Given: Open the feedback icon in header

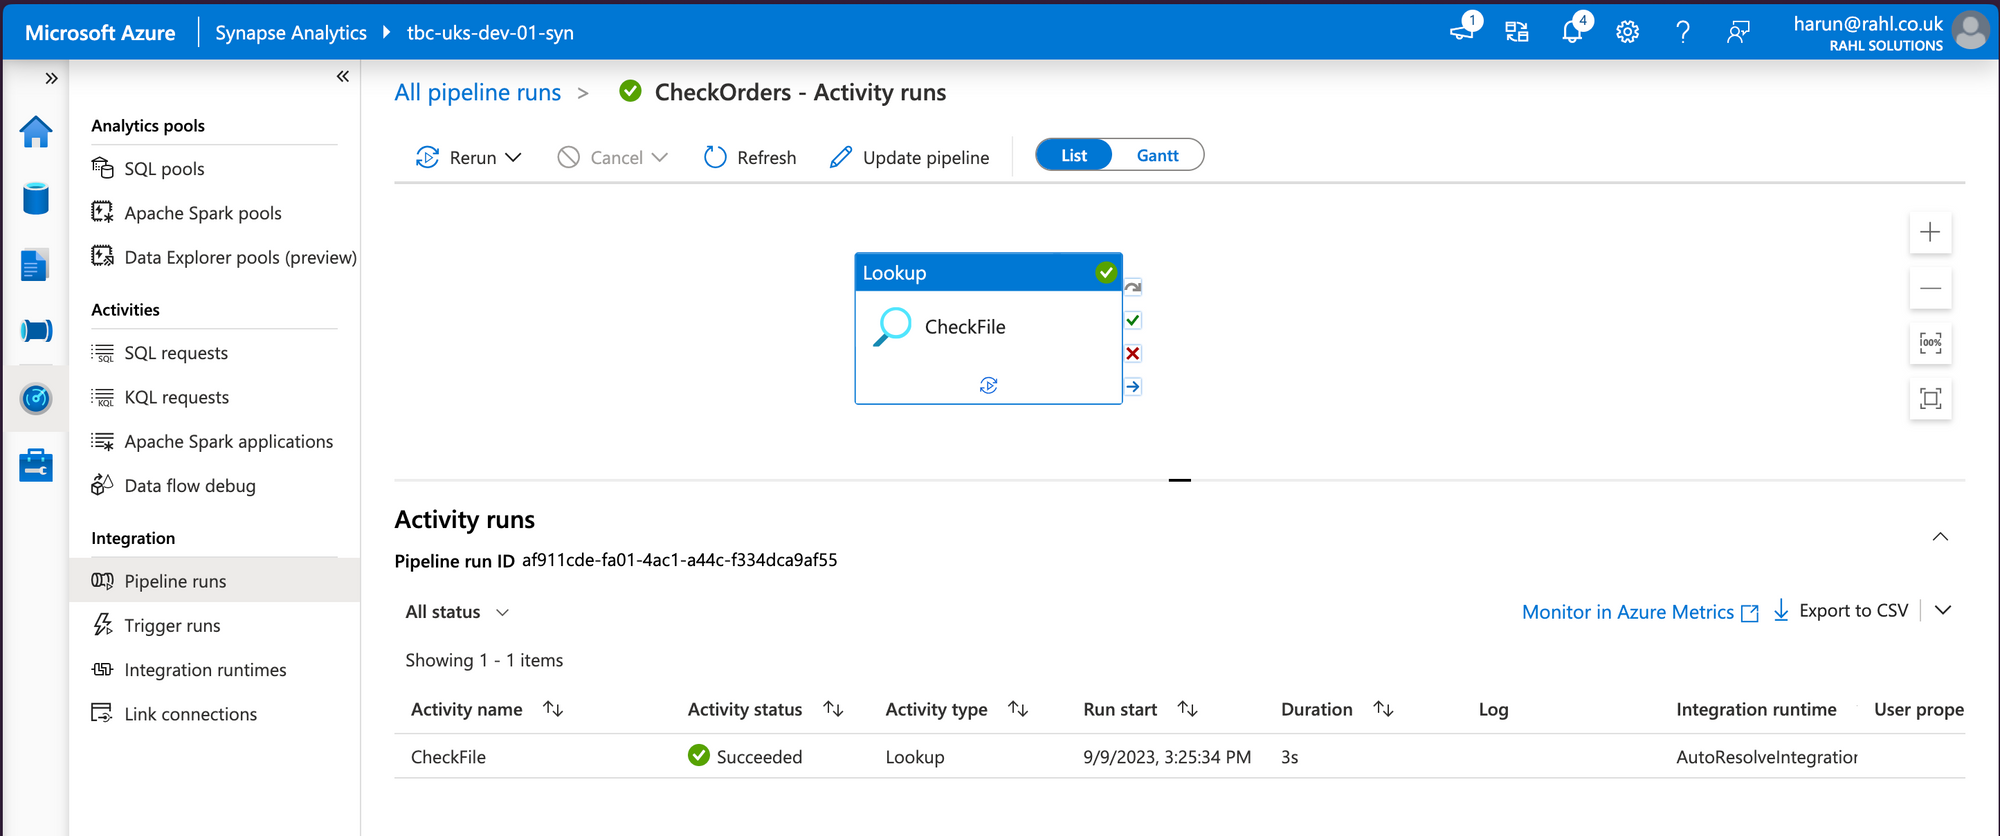Looking at the screenshot, I should tap(1738, 32).
